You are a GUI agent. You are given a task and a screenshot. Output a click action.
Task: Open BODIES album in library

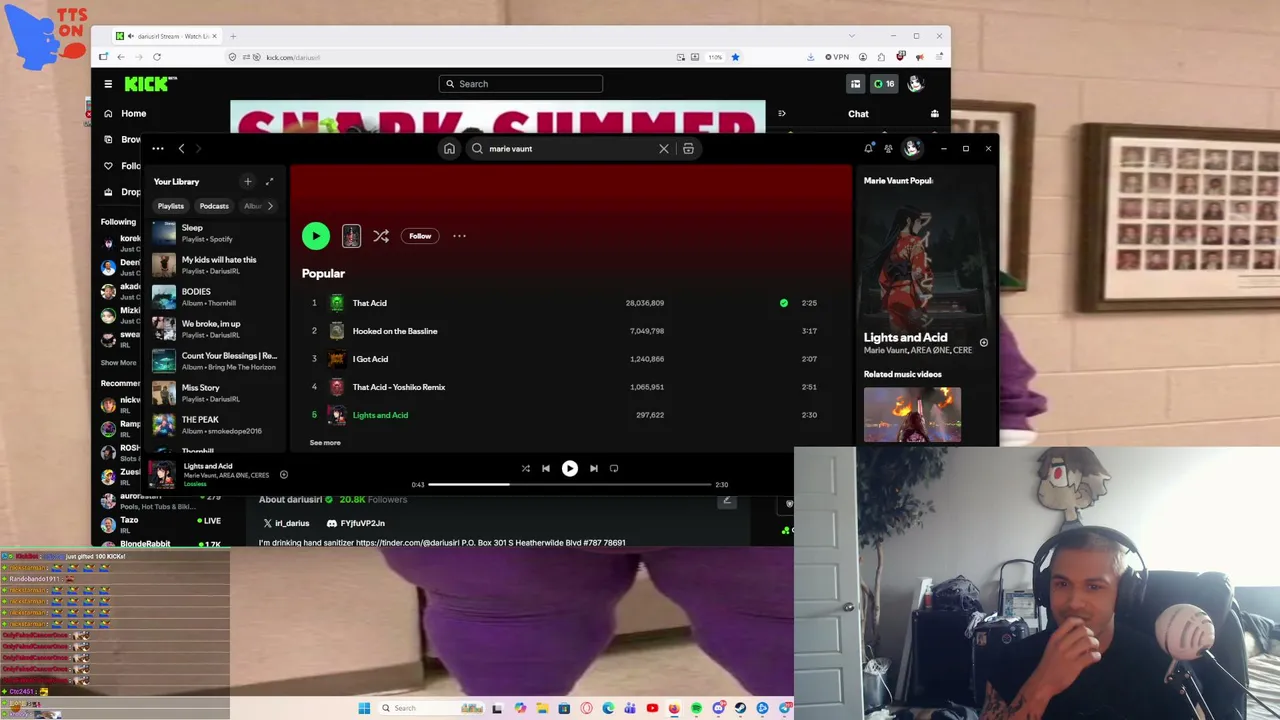pyautogui.click(x=216, y=297)
